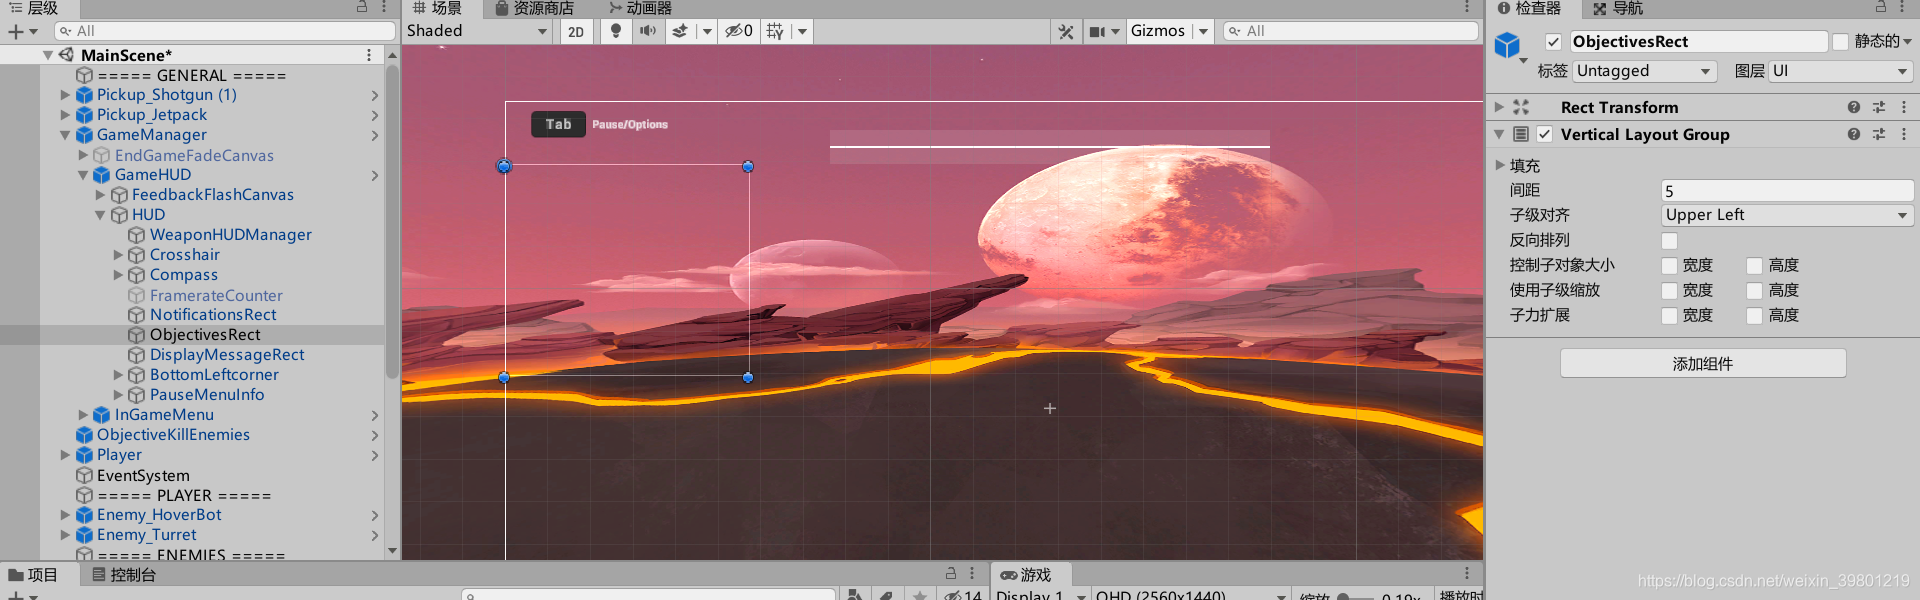Toggle the 静态的 (Static) checkbox
This screenshot has height=600, width=1920.
pyautogui.click(x=1840, y=42)
